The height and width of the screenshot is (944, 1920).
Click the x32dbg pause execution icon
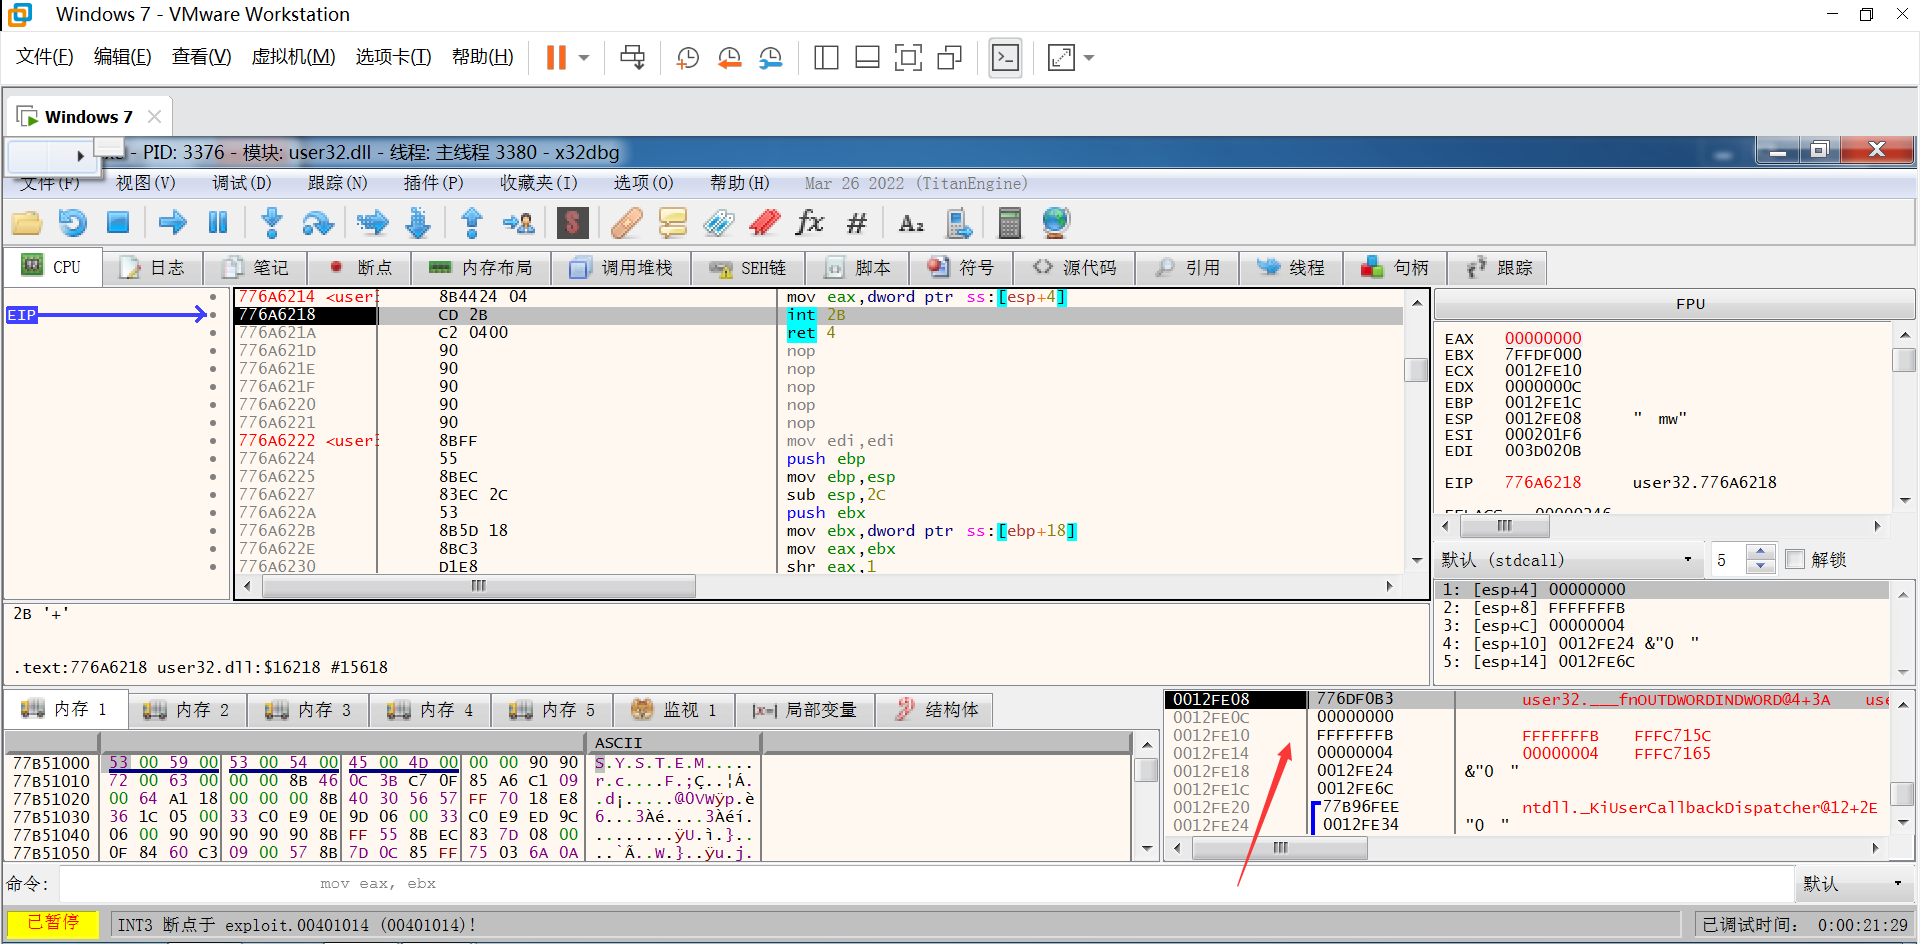(218, 223)
